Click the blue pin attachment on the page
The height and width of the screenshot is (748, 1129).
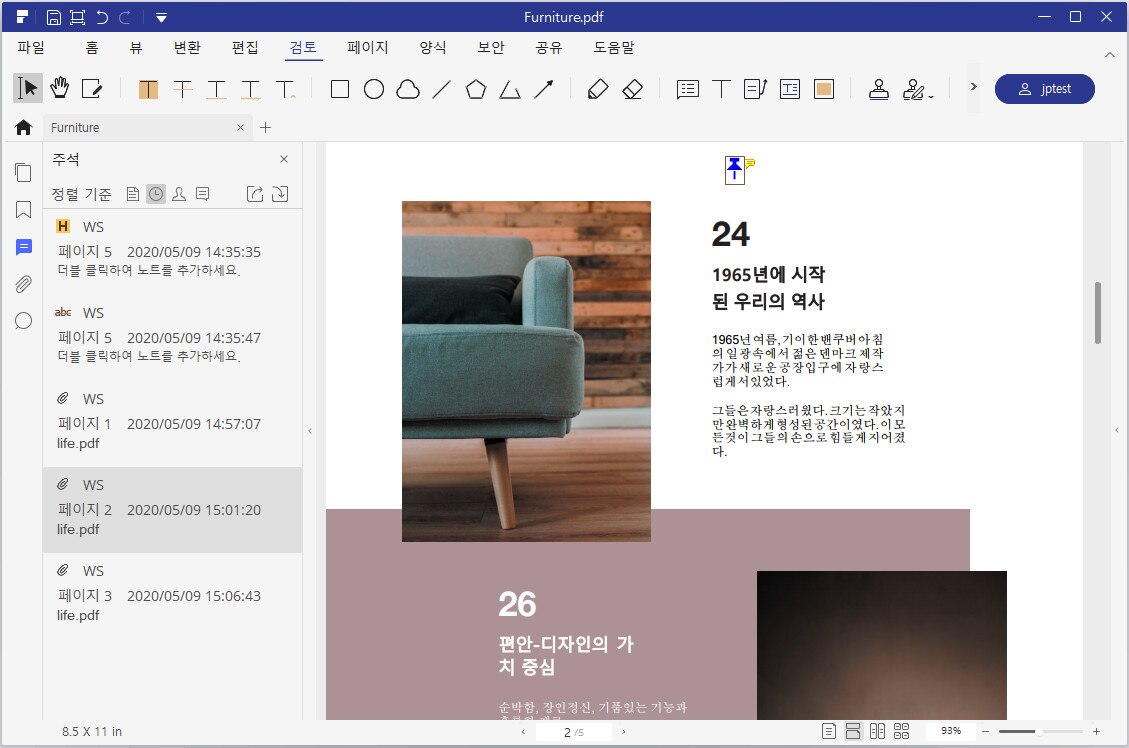click(734, 170)
